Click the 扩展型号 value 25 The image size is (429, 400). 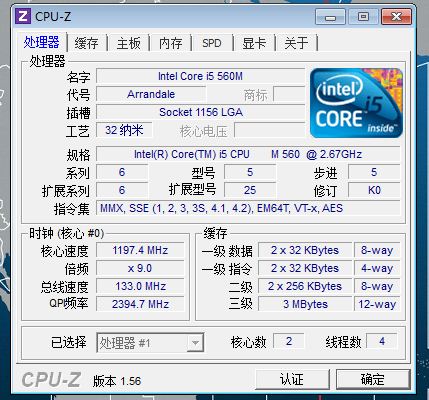(250, 190)
